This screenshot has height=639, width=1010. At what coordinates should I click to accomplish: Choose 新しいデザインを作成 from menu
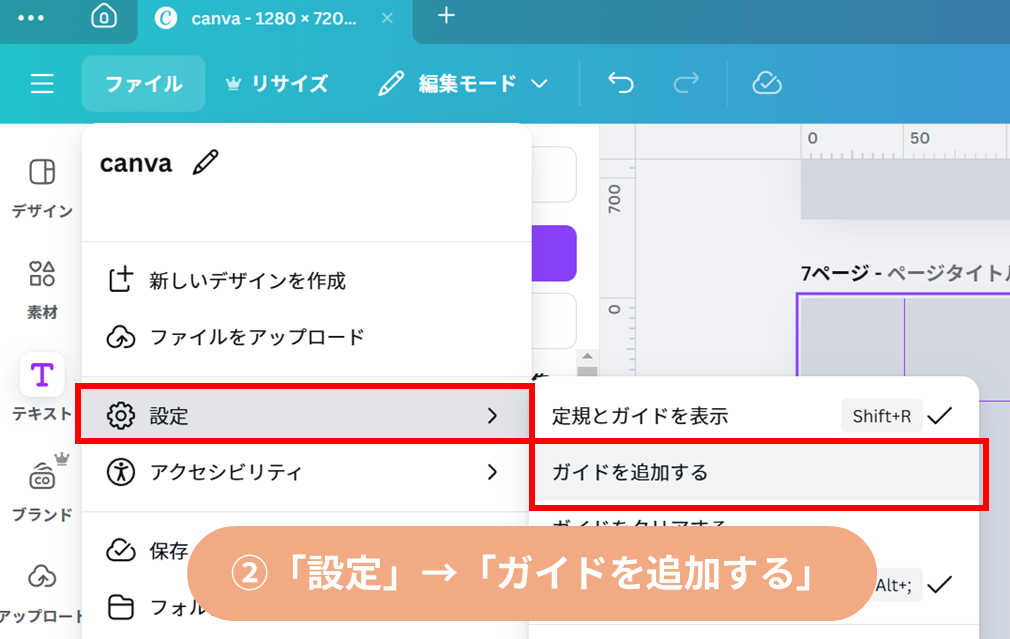click(x=247, y=281)
